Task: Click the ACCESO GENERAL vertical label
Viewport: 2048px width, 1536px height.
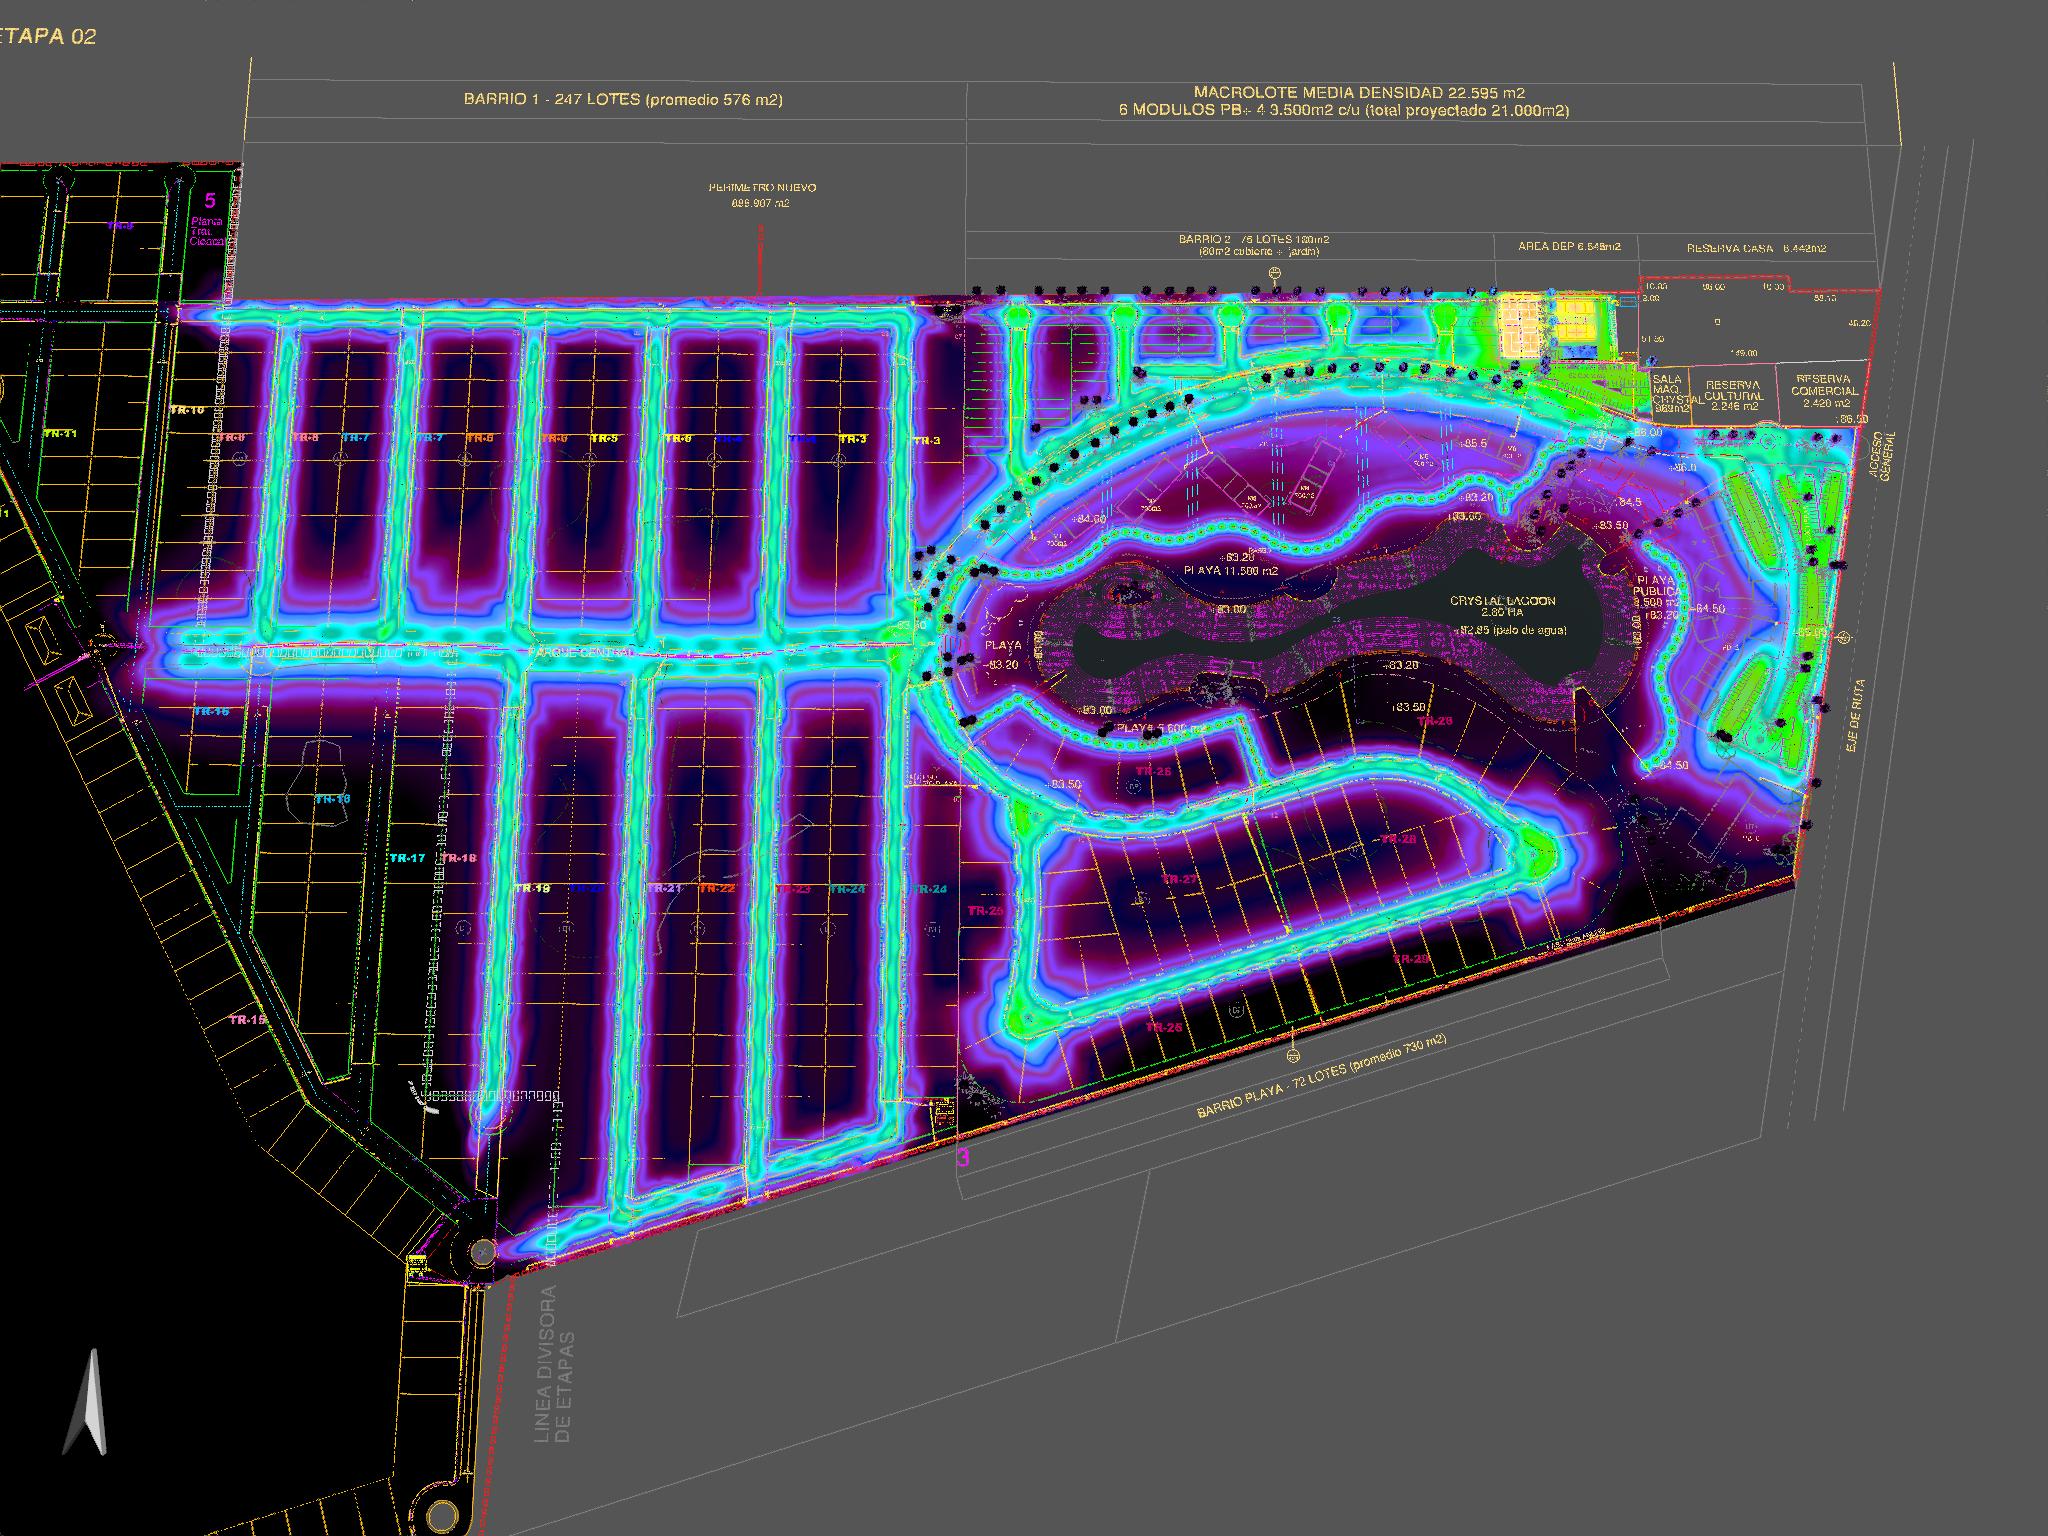Action: coord(1882,458)
